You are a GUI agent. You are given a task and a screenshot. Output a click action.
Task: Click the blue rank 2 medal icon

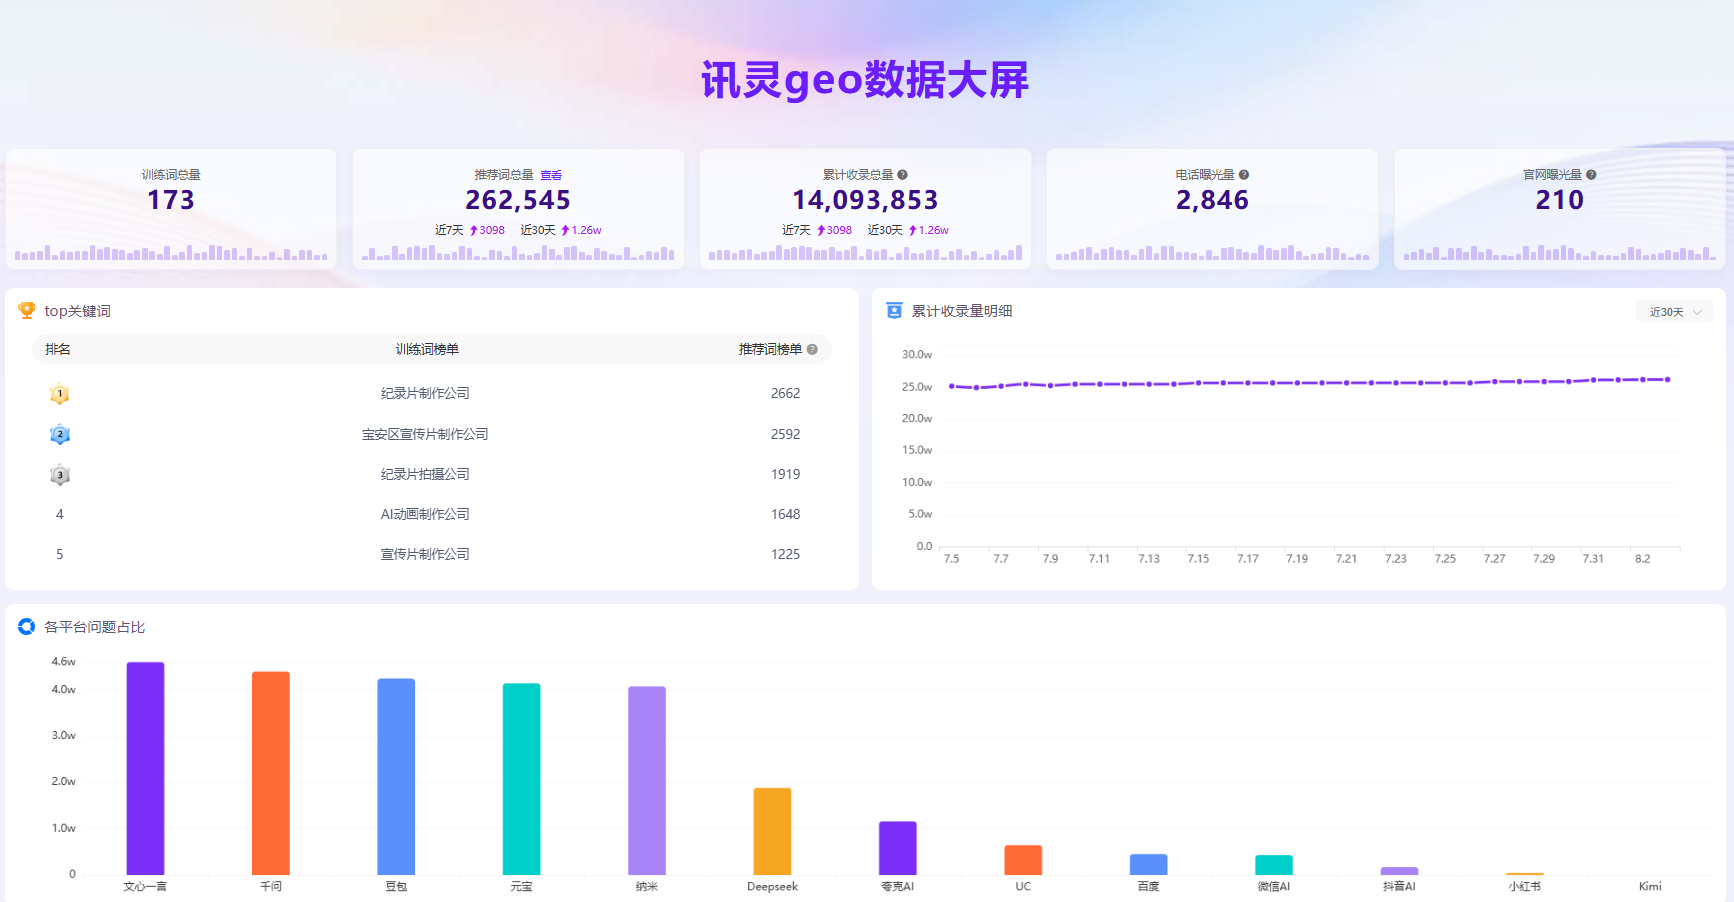point(60,434)
